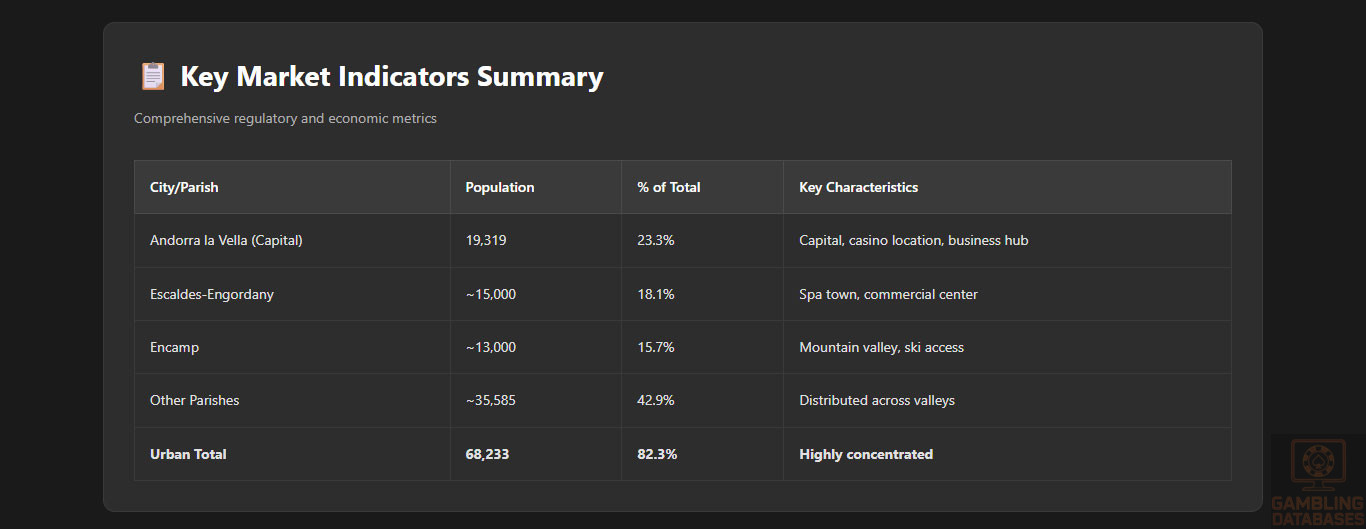The image size is (1366, 529).
Task: Click the Key Characteristics column header
Action: [x=858, y=187]
